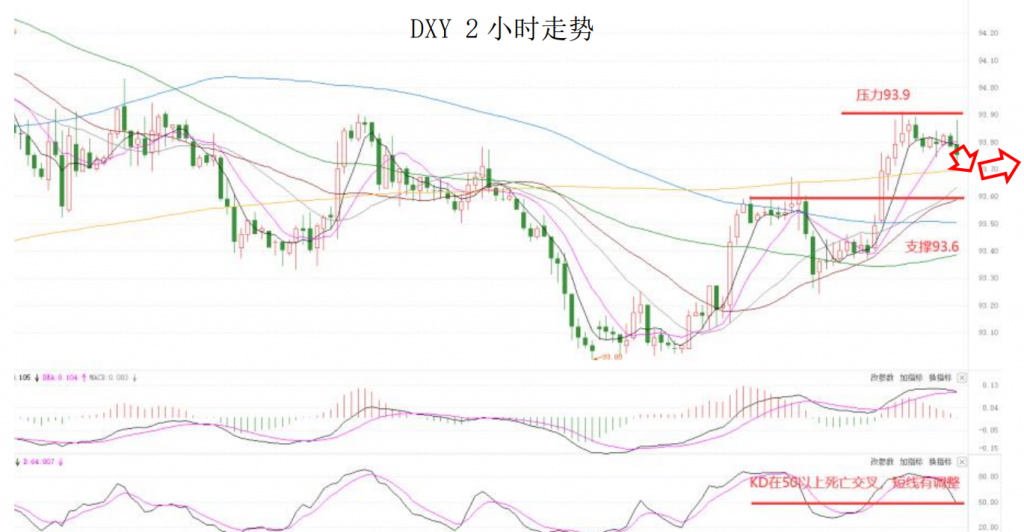This screenshot has width=1024, height=532.
Task: Click 换指标 in the MACD panel
Action: (x=940, y=378)
